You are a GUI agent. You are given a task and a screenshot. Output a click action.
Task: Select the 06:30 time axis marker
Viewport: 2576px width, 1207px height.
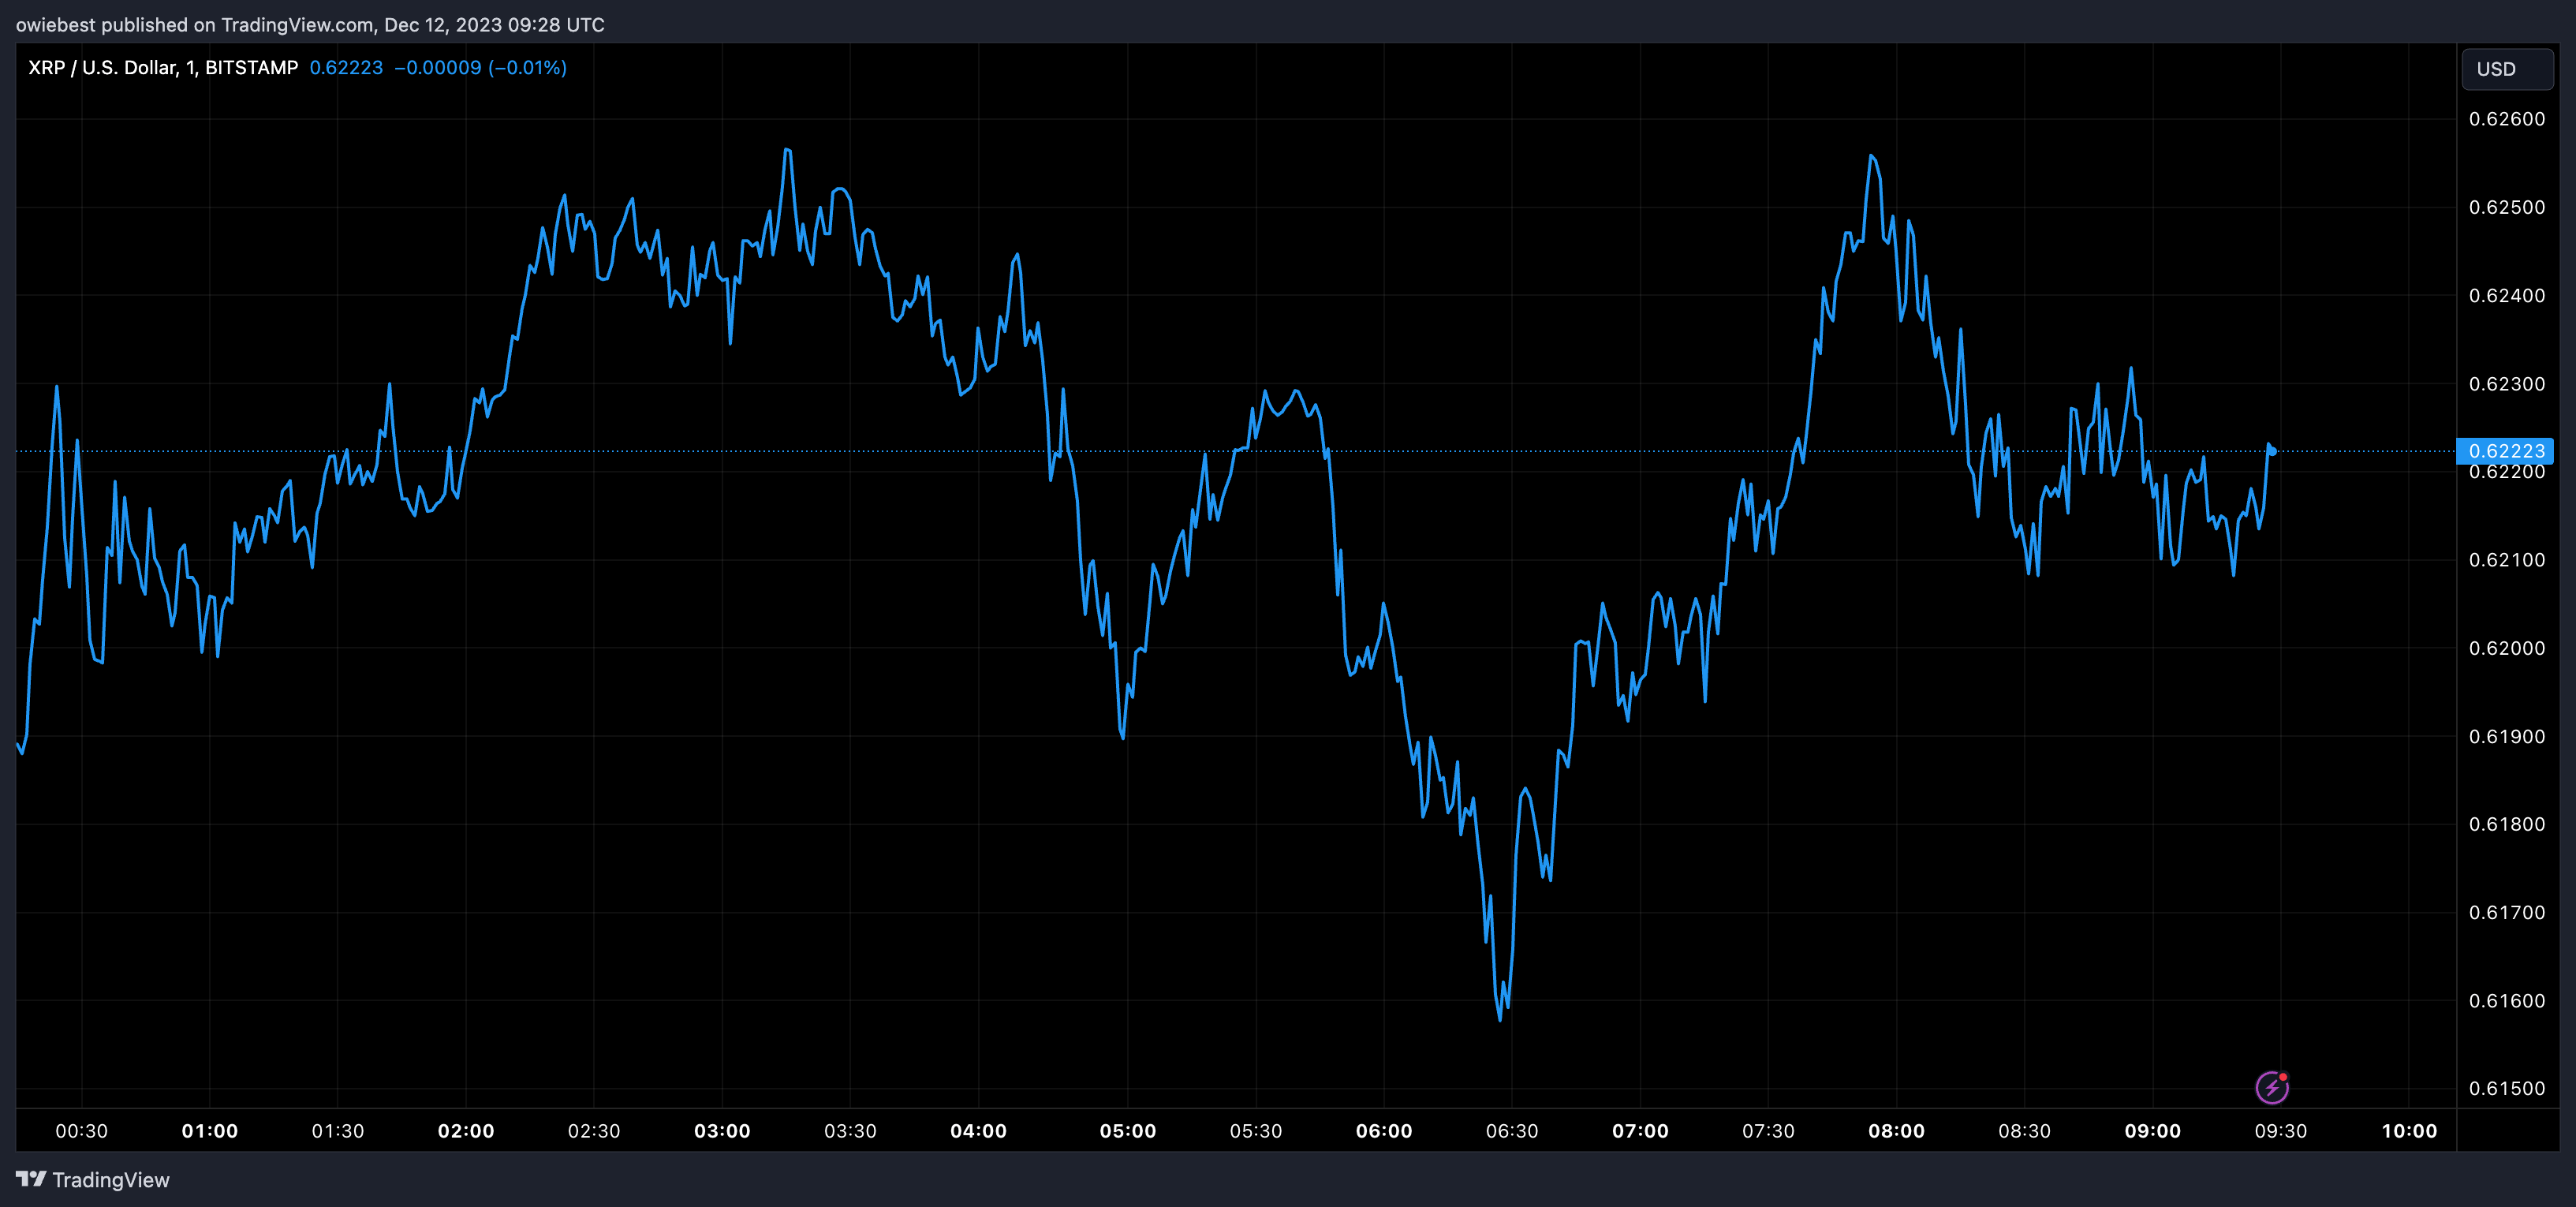1511,1131
